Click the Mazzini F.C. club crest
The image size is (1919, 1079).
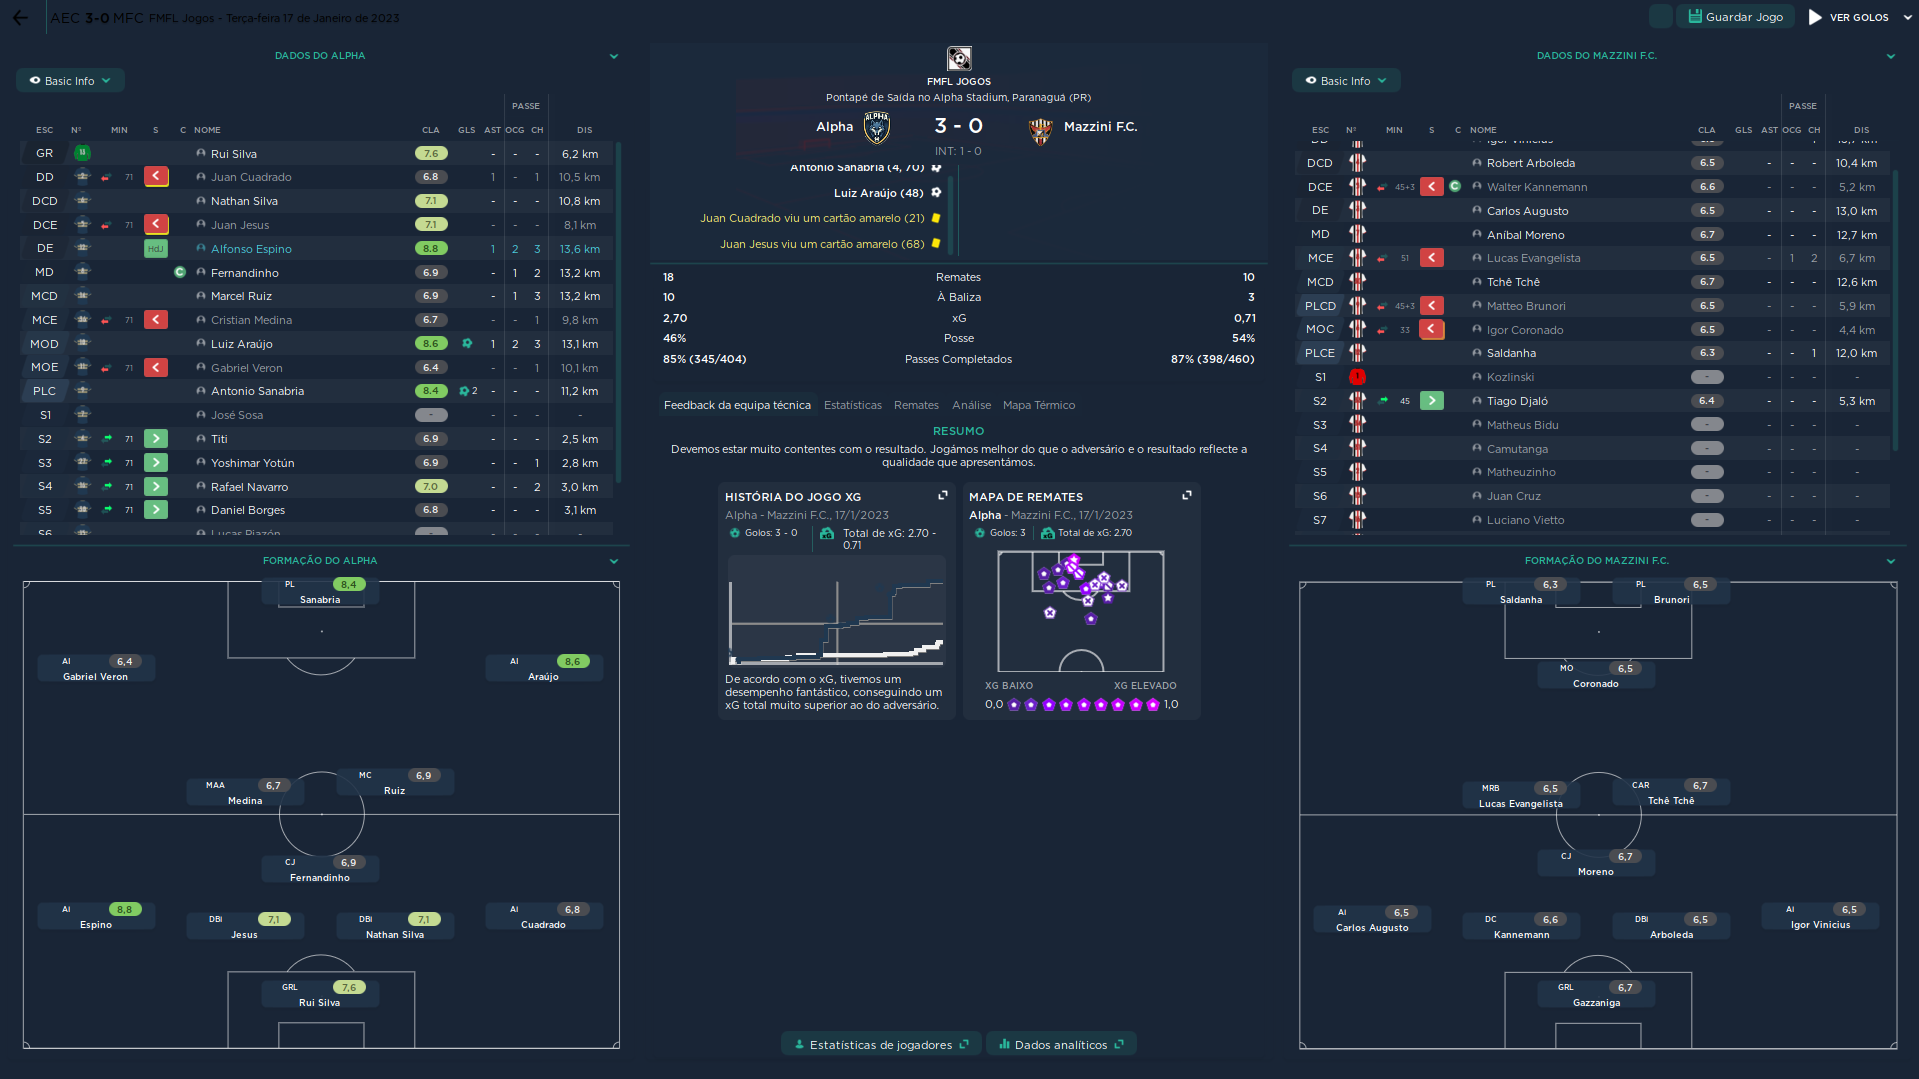[1040, 130]
